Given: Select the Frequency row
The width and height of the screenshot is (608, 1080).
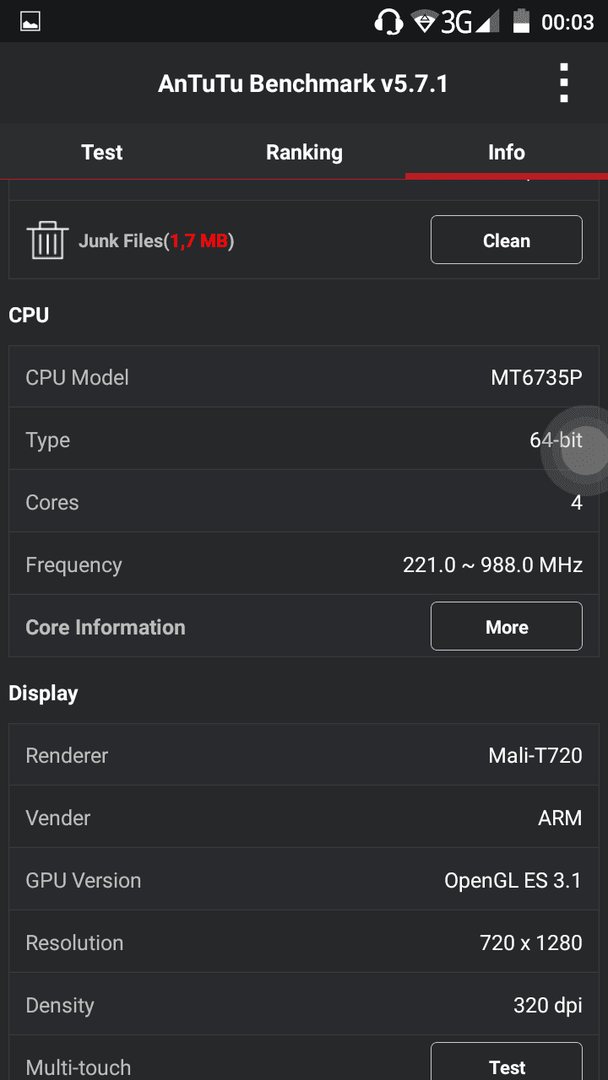Looking at the screenshot, I should tap(304, 564).
